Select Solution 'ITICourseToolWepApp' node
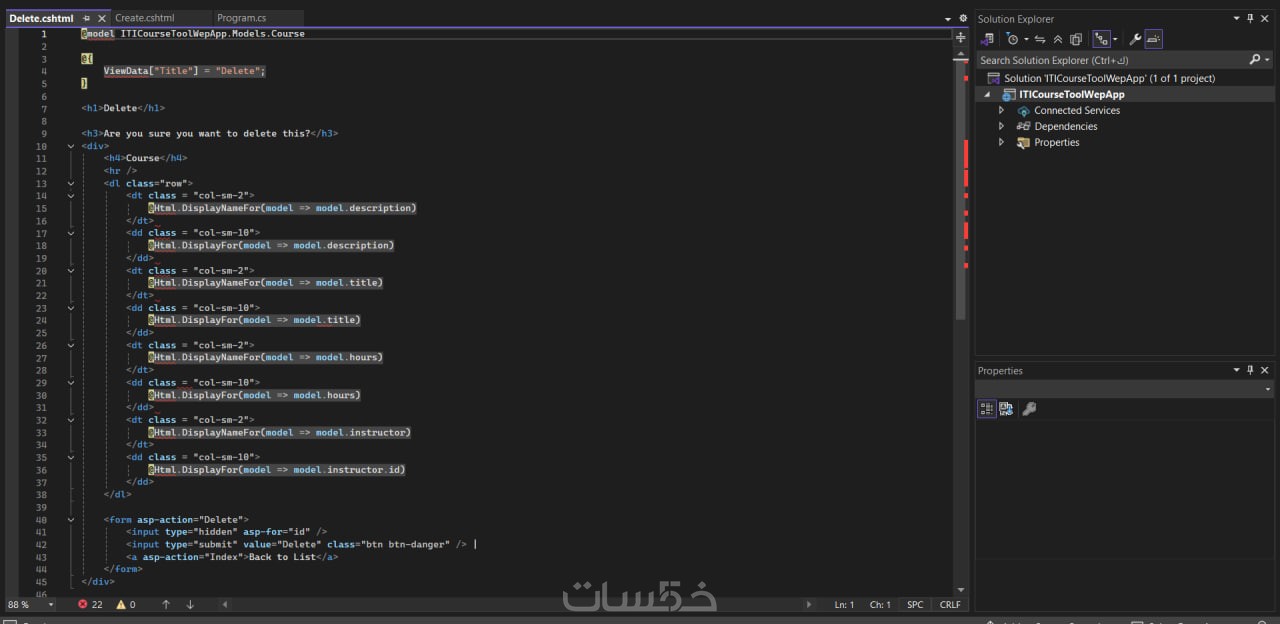This screenshot has height=624, width=1280. 1109,78
